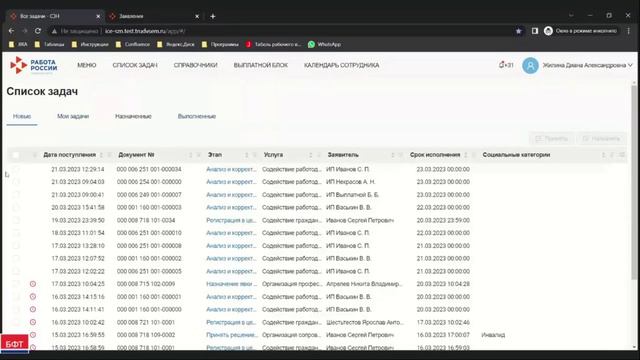
Task: Open a new browser tab
Action: click(x=213, y=16)
